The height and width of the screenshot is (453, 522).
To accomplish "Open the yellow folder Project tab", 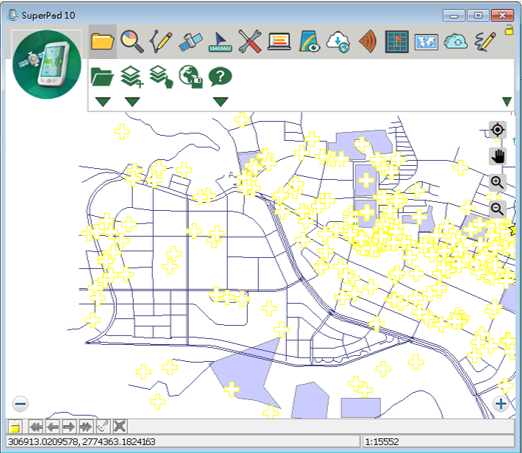I will pyautogui.click(x=102, y=41).
